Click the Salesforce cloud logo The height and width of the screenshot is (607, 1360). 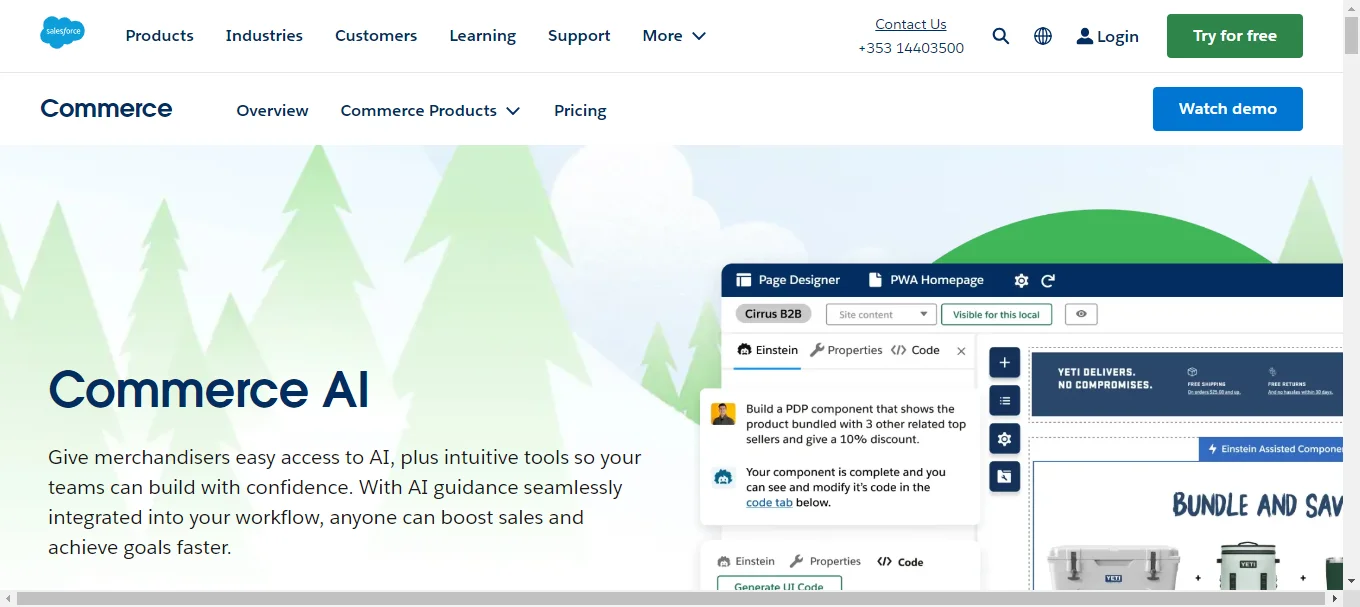pos(62,32)
